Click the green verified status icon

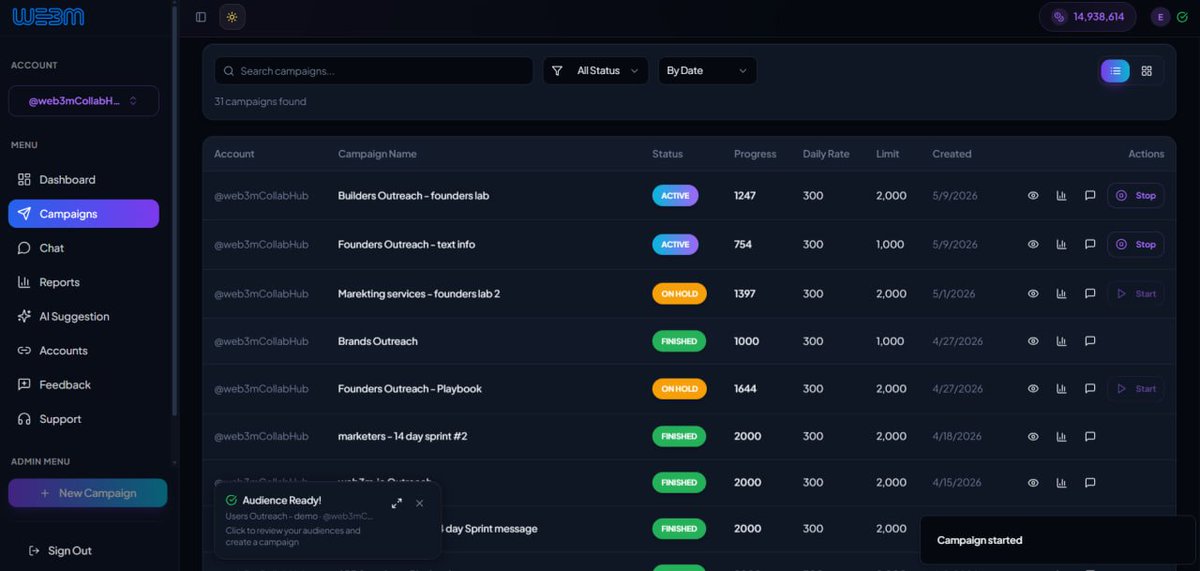click(1182, 17)
